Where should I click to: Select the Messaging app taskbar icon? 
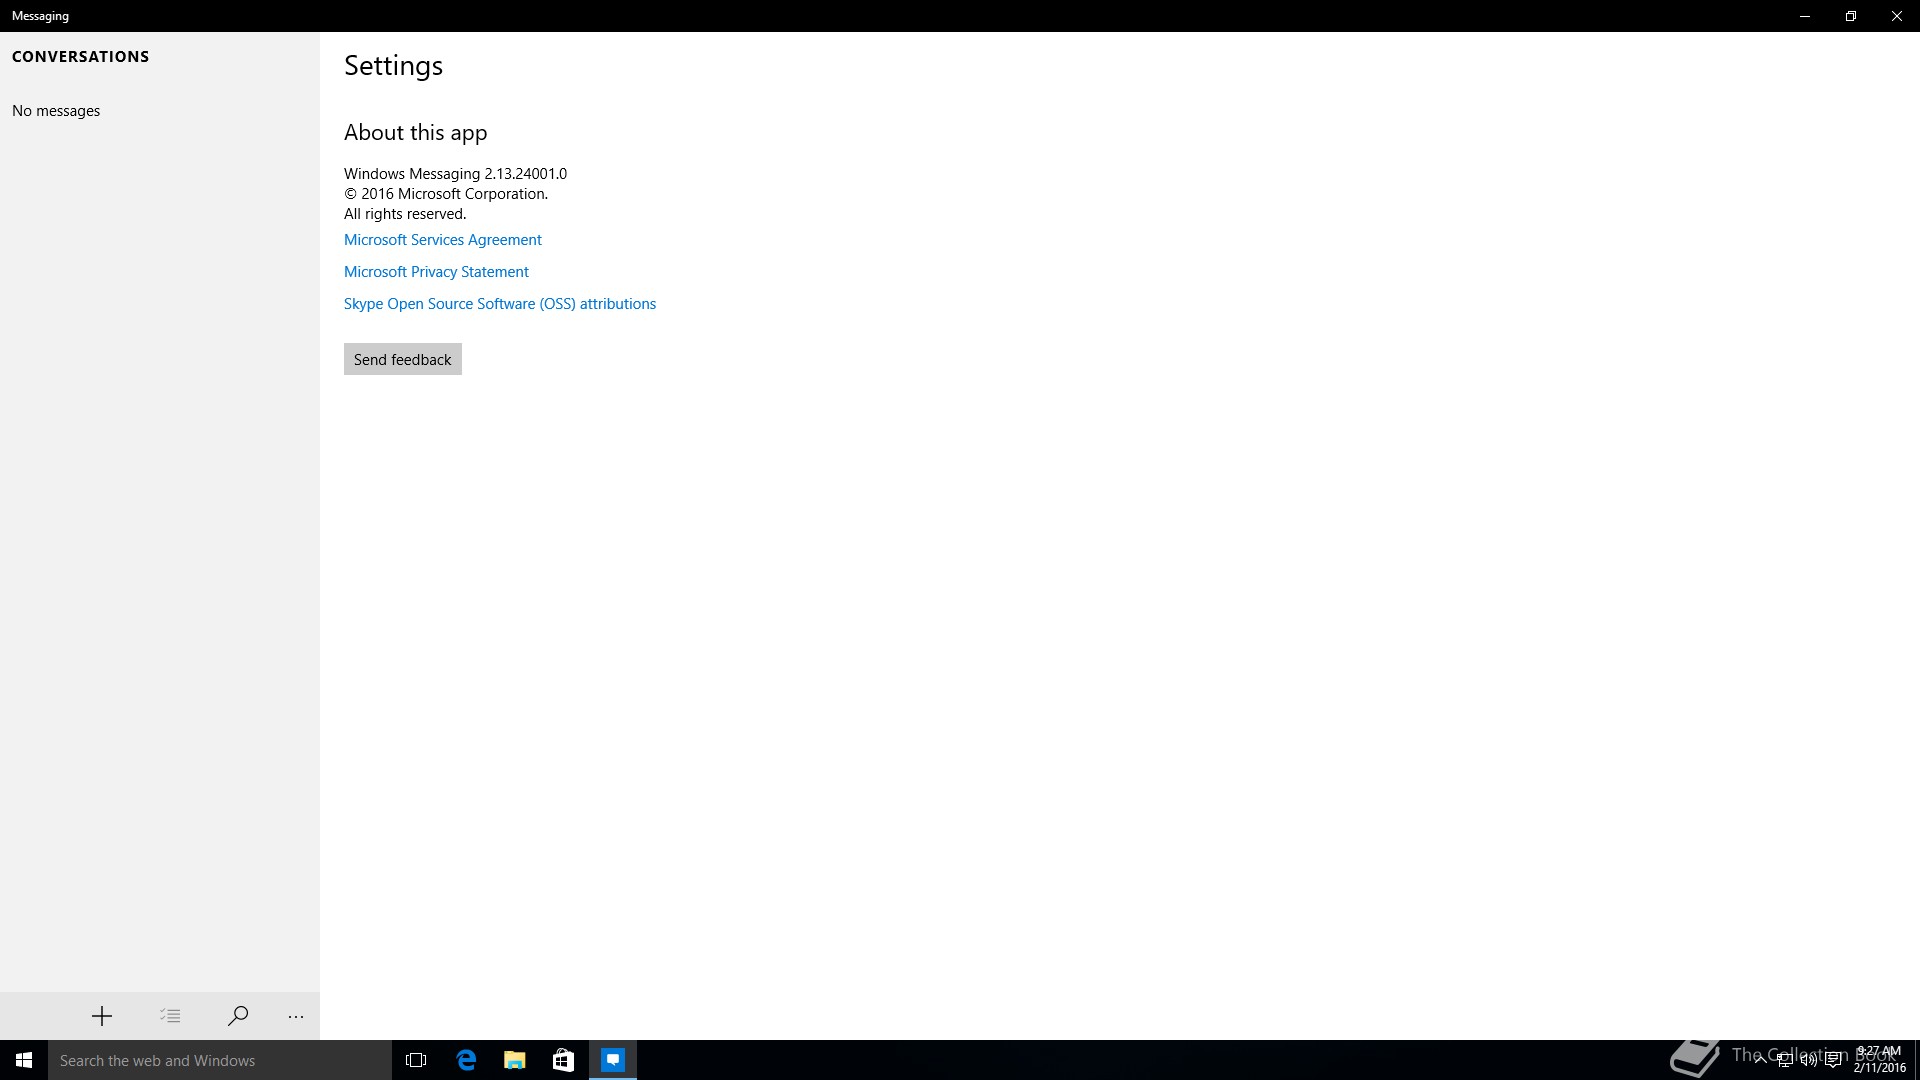[613, 1060]
